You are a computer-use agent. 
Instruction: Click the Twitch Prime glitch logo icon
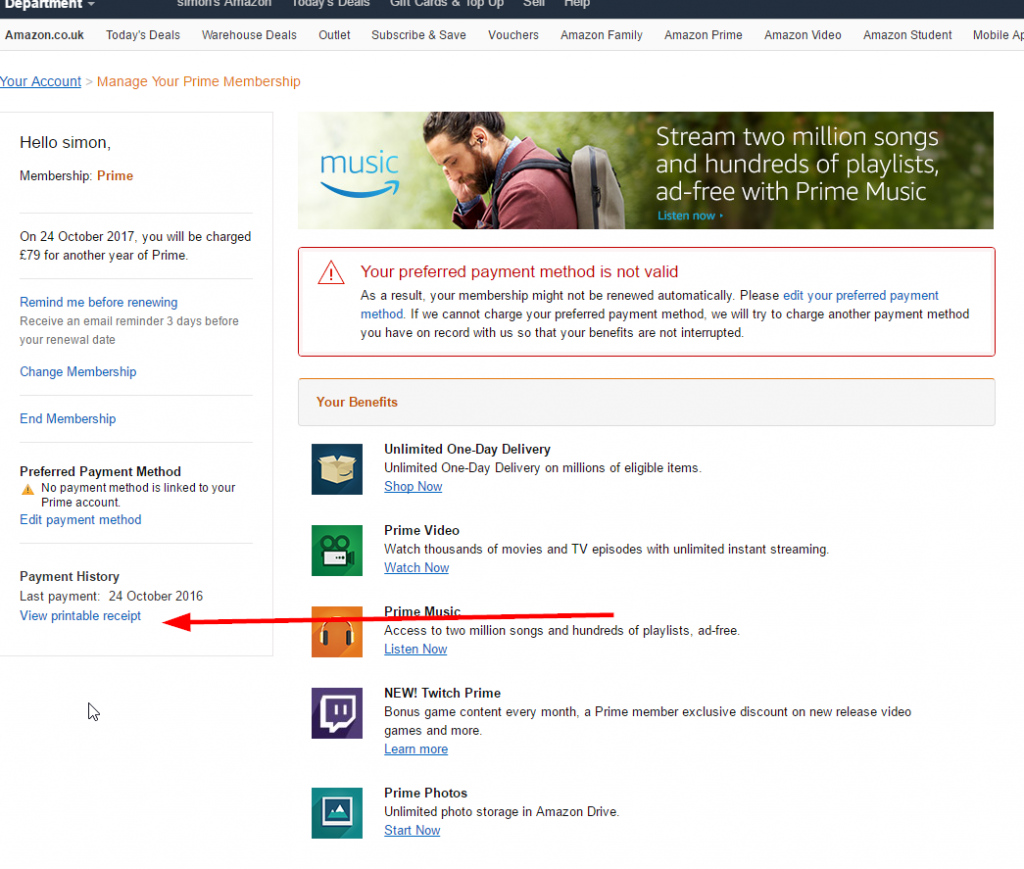[337, 713]
